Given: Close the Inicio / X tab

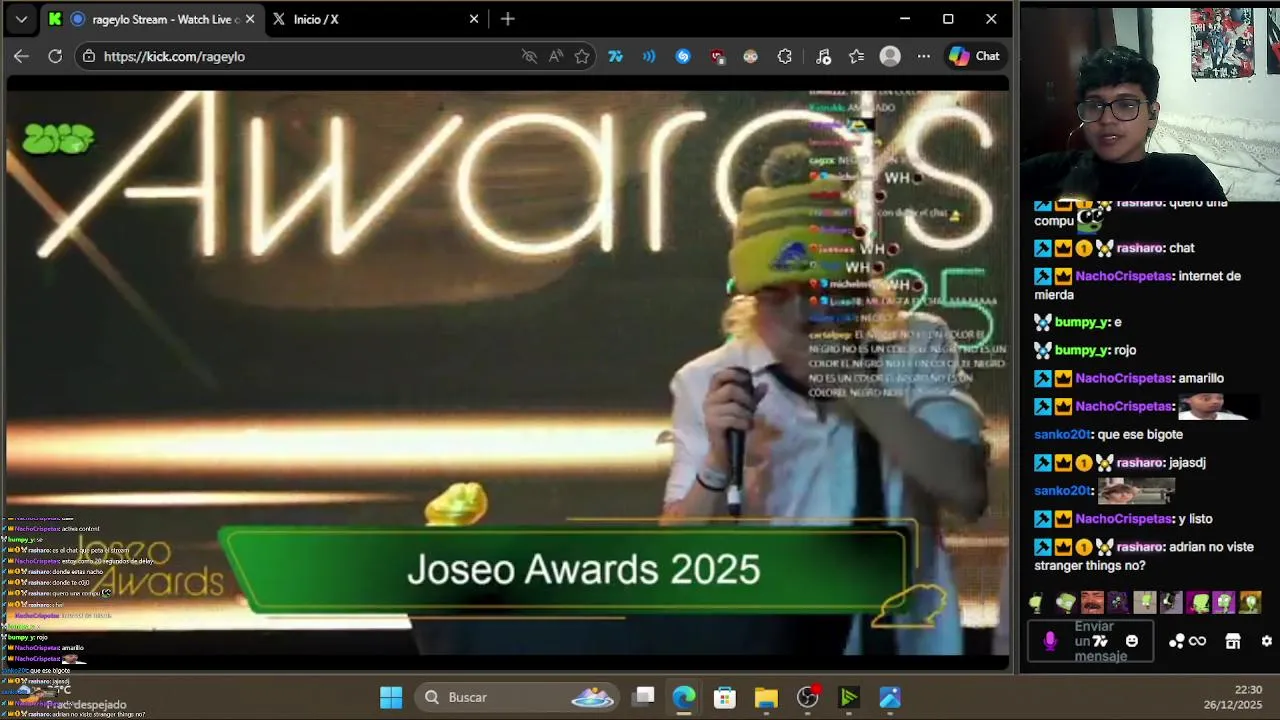Looking at the screenshot, I should point(474,19).
